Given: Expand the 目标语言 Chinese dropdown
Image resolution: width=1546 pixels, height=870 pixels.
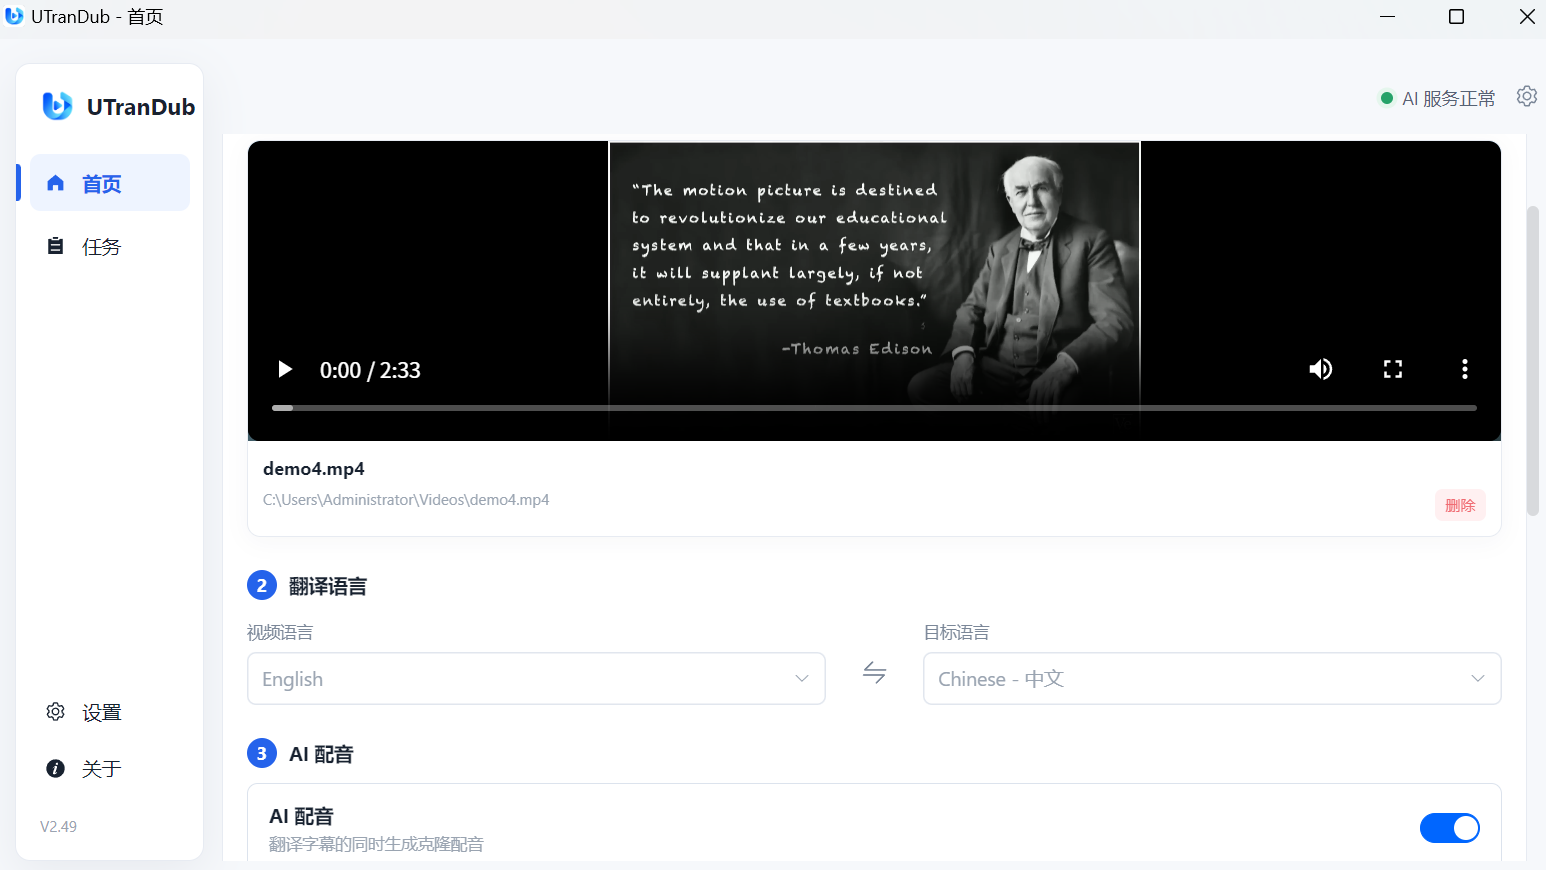Looking at the screenshot, I should 1212,679.
